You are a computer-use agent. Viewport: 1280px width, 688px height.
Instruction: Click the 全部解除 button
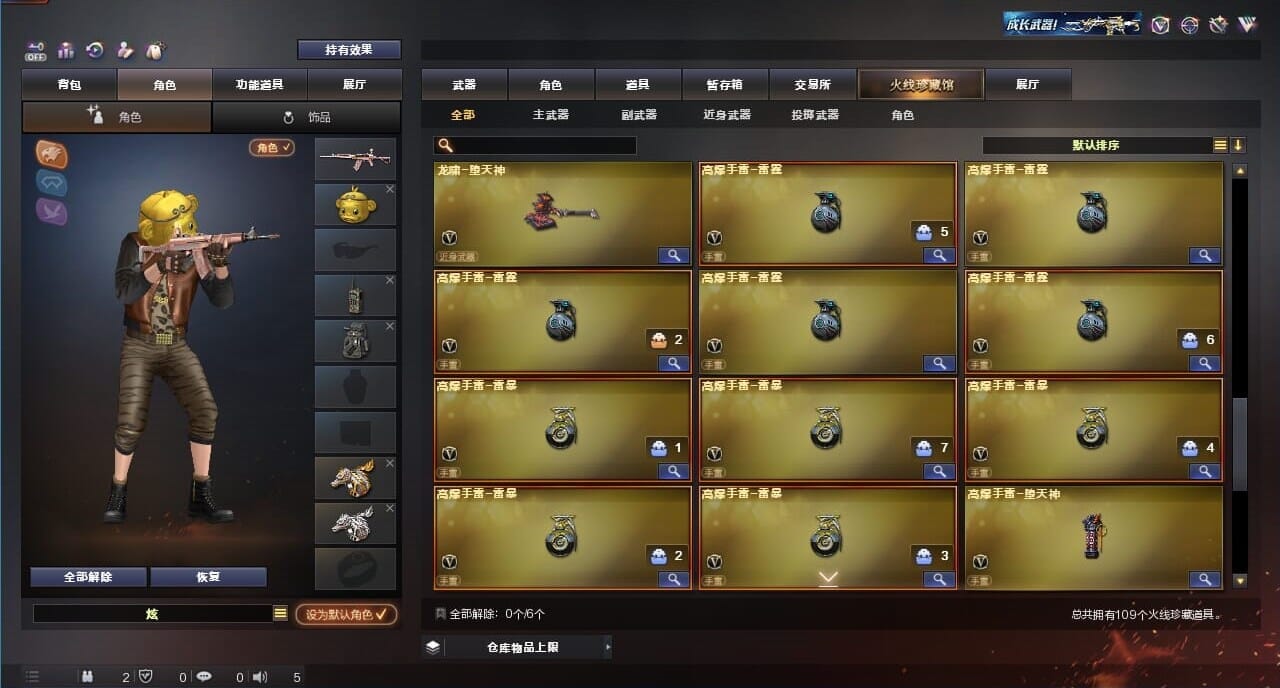(x=88, y=577)
